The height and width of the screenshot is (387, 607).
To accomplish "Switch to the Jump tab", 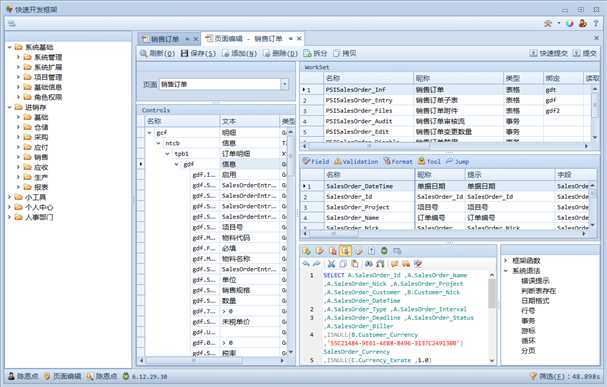I will point(457,162).
